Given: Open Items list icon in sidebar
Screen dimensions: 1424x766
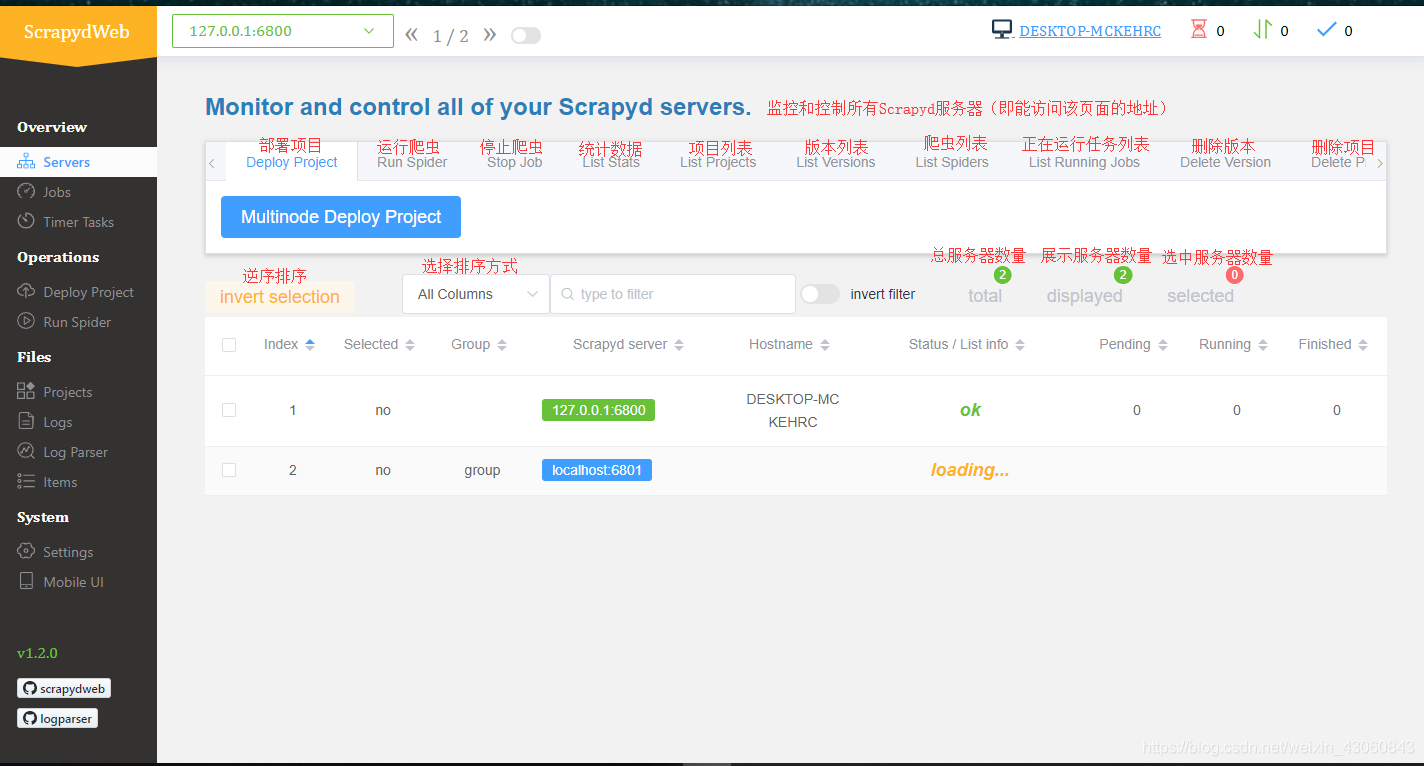Looking at the screenshot, I should (26, 481).
